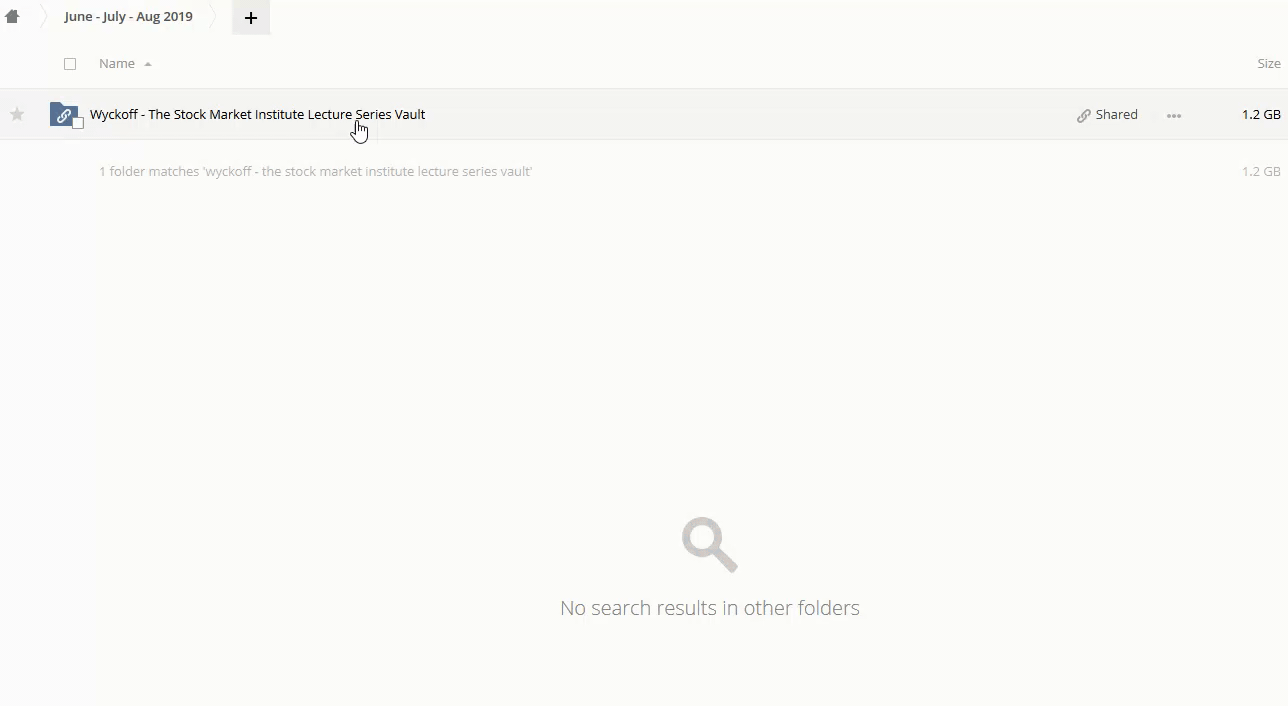
Task: Click the Wyckoff folder's 1.2 GB size
Action: coord(1260,115)
